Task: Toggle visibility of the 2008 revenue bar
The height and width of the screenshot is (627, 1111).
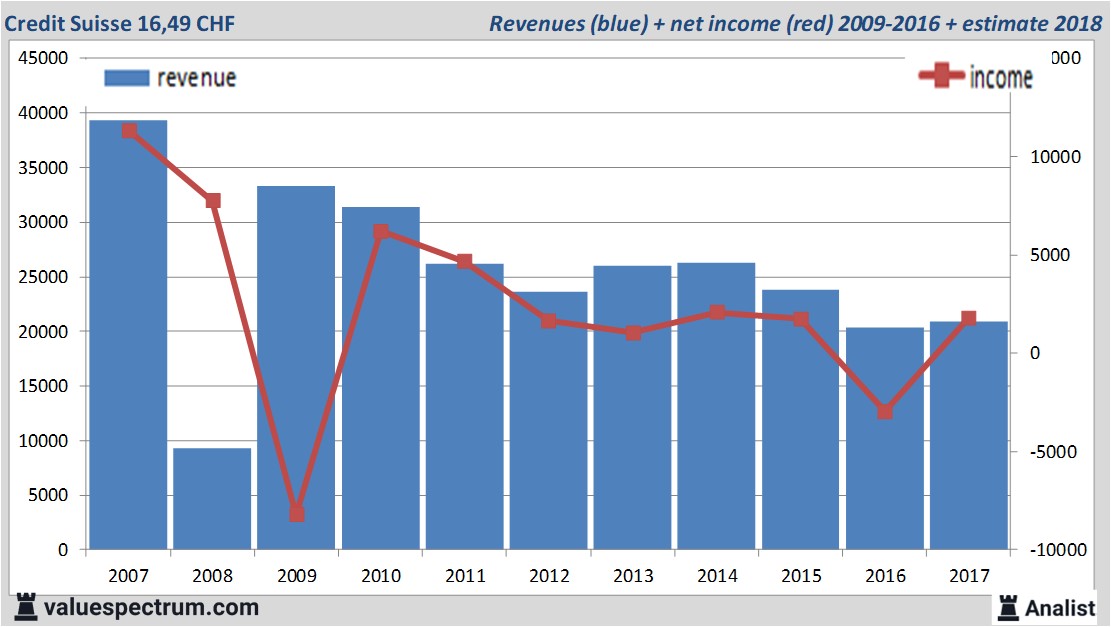Action: click(x=211, y=500)
